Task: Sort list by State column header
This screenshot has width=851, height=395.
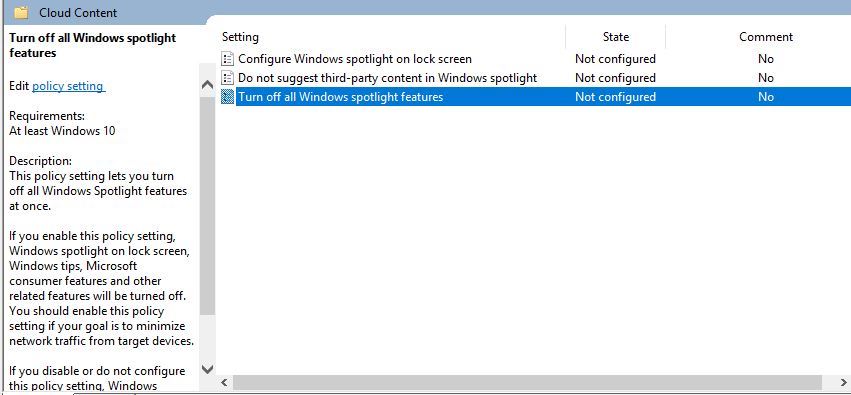Action: tap(615, 37)
